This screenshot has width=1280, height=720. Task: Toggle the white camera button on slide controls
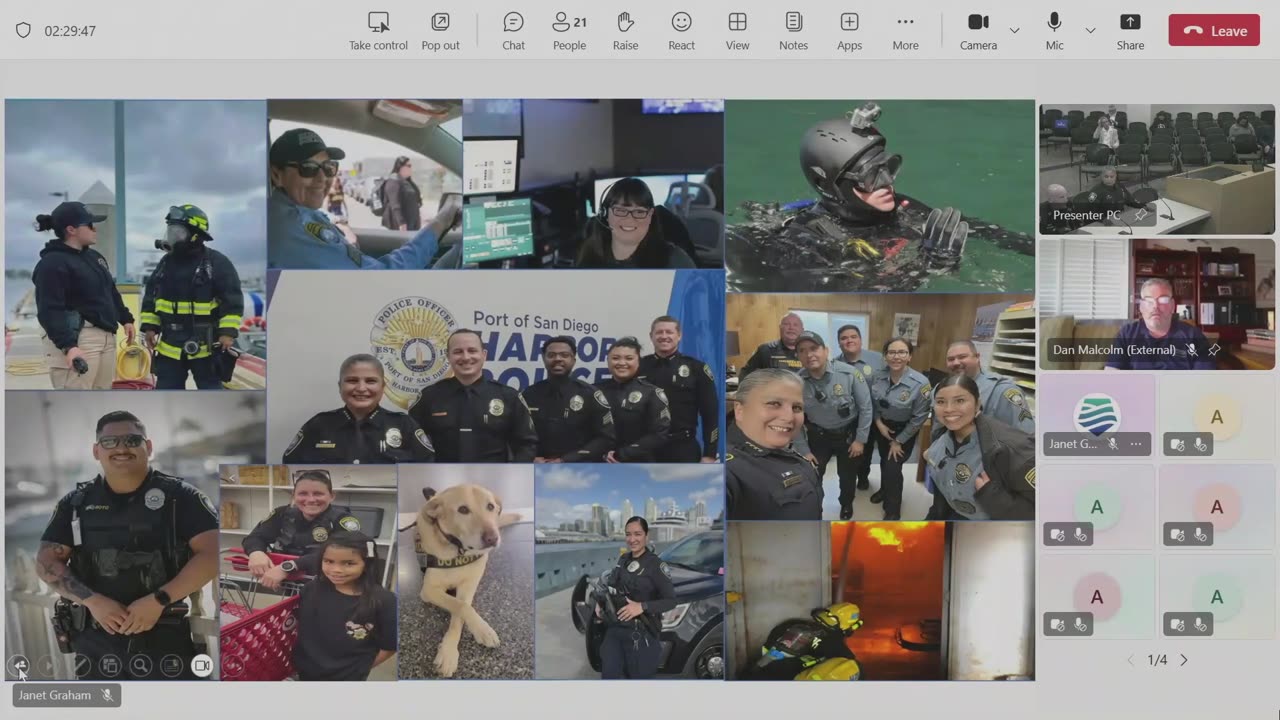coord(202,666)
